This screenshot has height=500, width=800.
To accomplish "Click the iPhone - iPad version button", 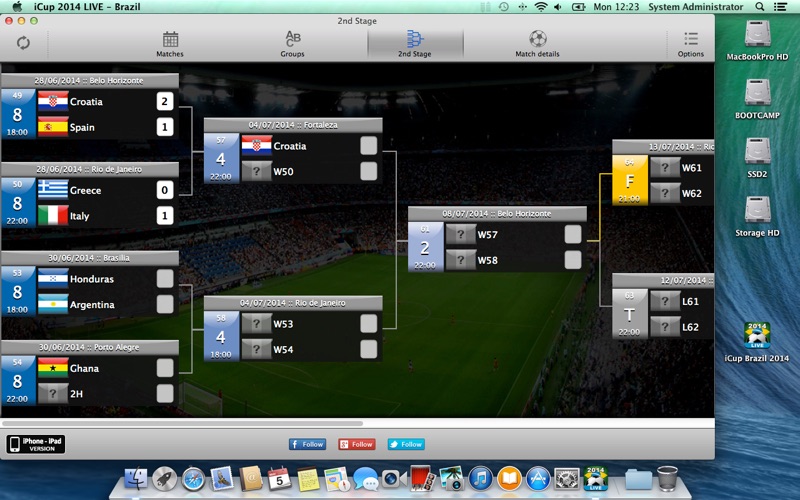I will tap(36, 444).
